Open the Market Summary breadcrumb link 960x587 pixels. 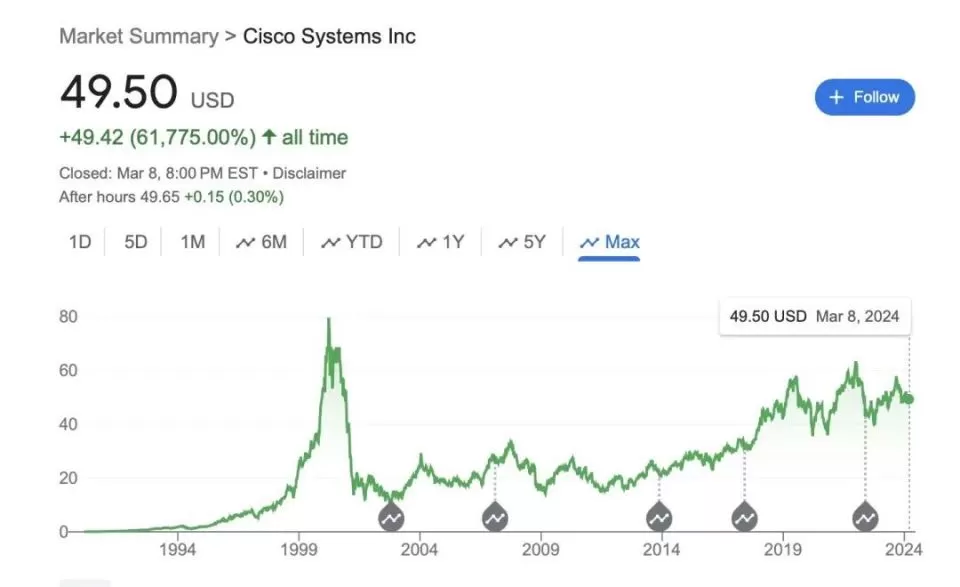pos(139,36)
